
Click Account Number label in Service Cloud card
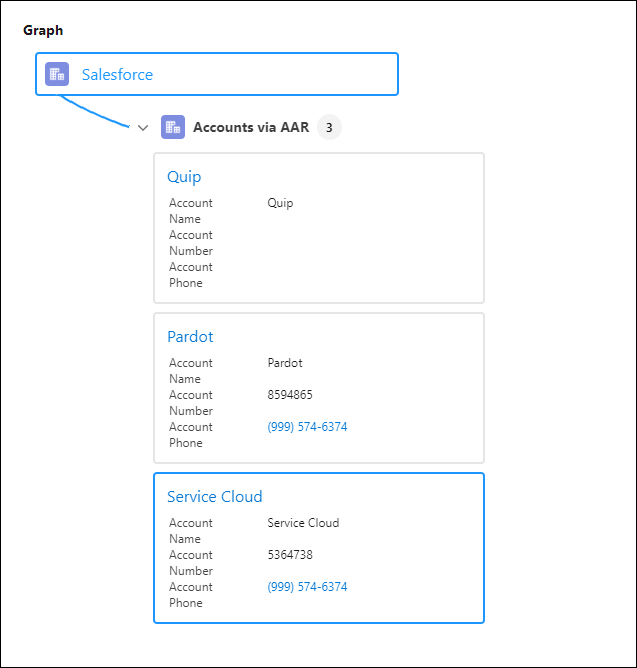[x=190, y=563]
